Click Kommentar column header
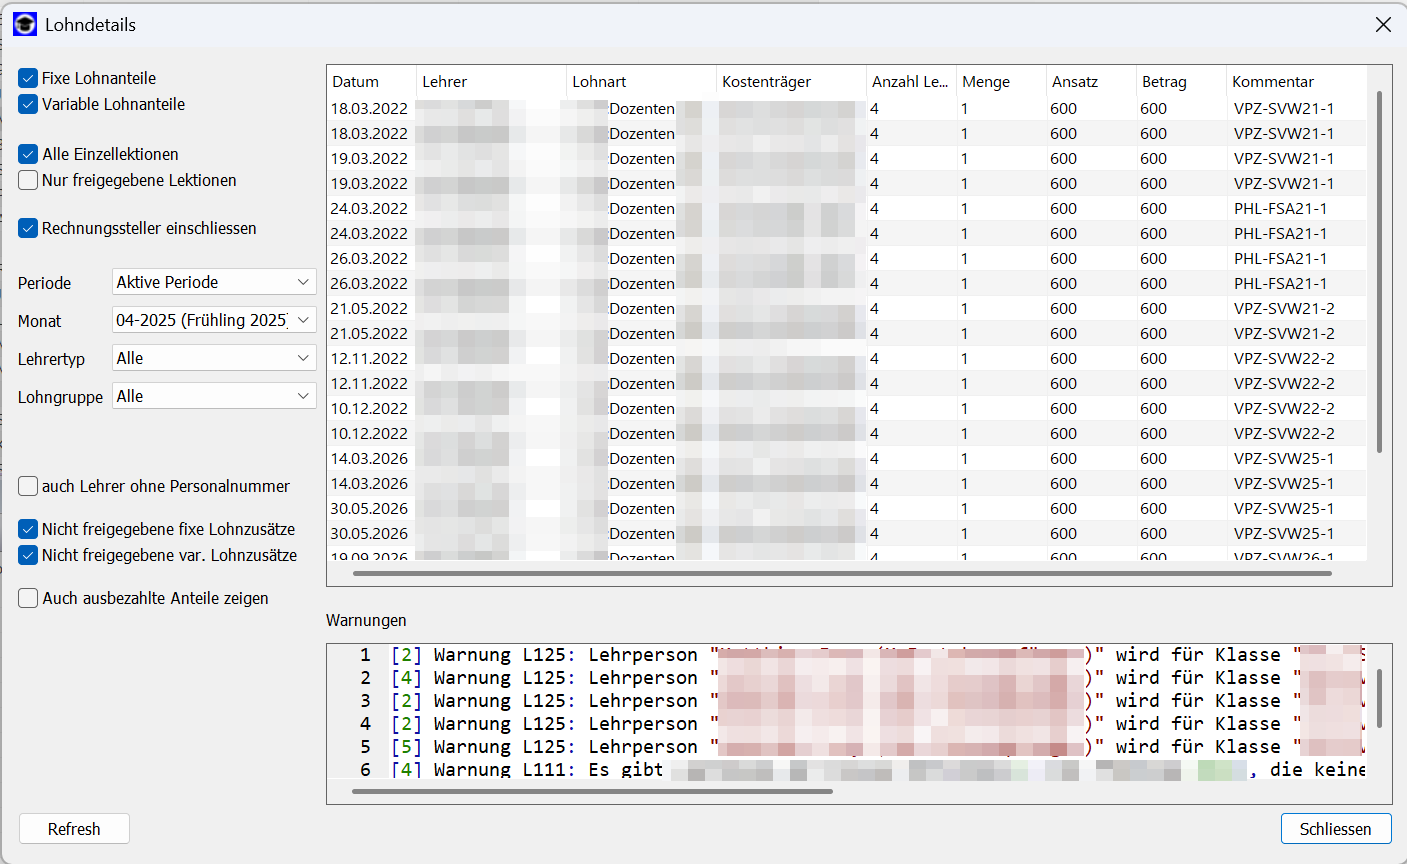 pyautogui.click(x=1296, y=82)
